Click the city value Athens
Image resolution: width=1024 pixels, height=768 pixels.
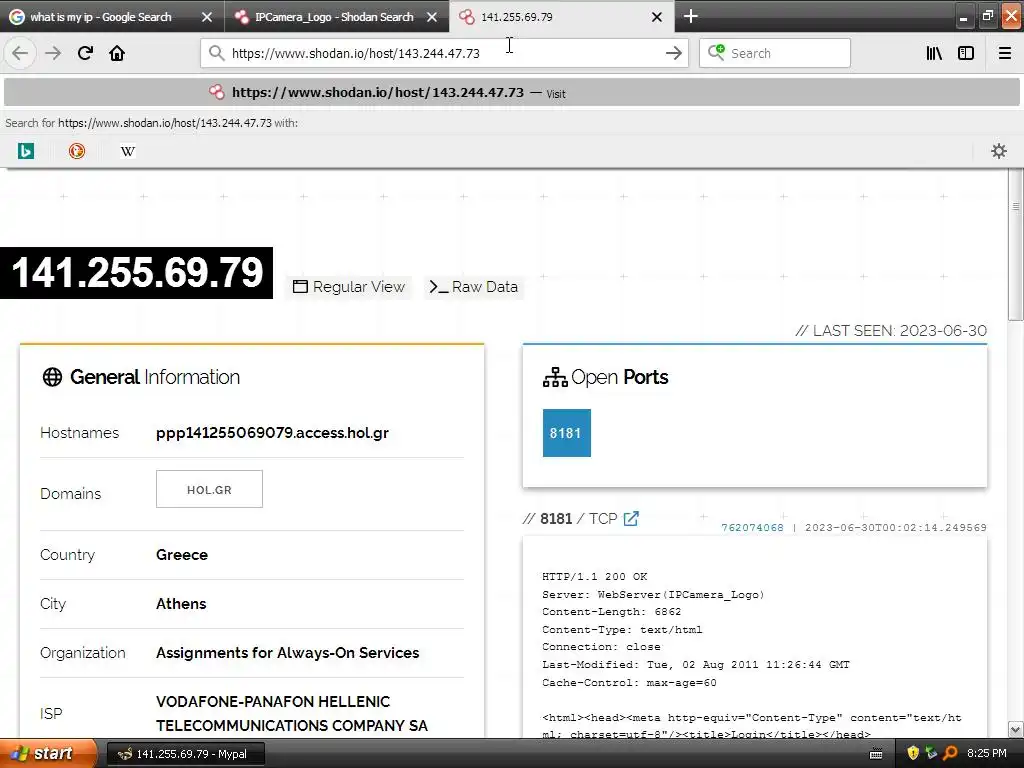pos(181,603)
